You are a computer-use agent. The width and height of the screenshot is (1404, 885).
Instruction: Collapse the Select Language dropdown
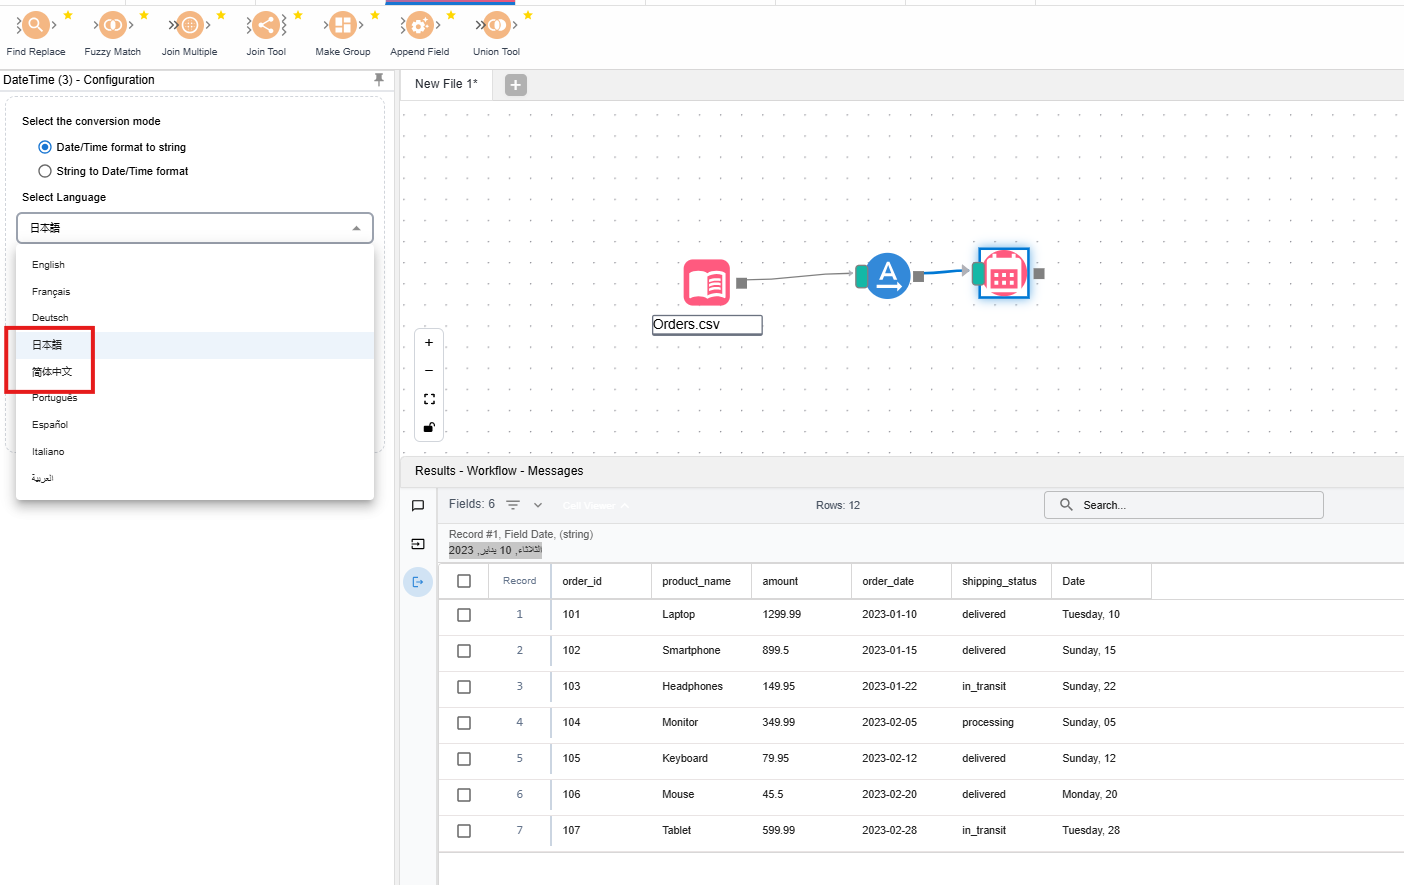point(357,228)
